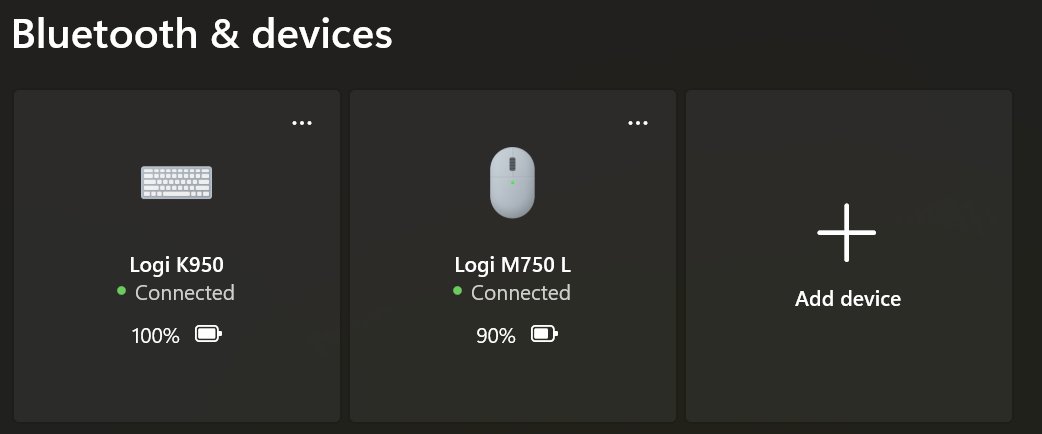The width and height of the screenshot is (1042, 434).
Task: Click the Connected status of Logi M750 L
Action: 521,293
